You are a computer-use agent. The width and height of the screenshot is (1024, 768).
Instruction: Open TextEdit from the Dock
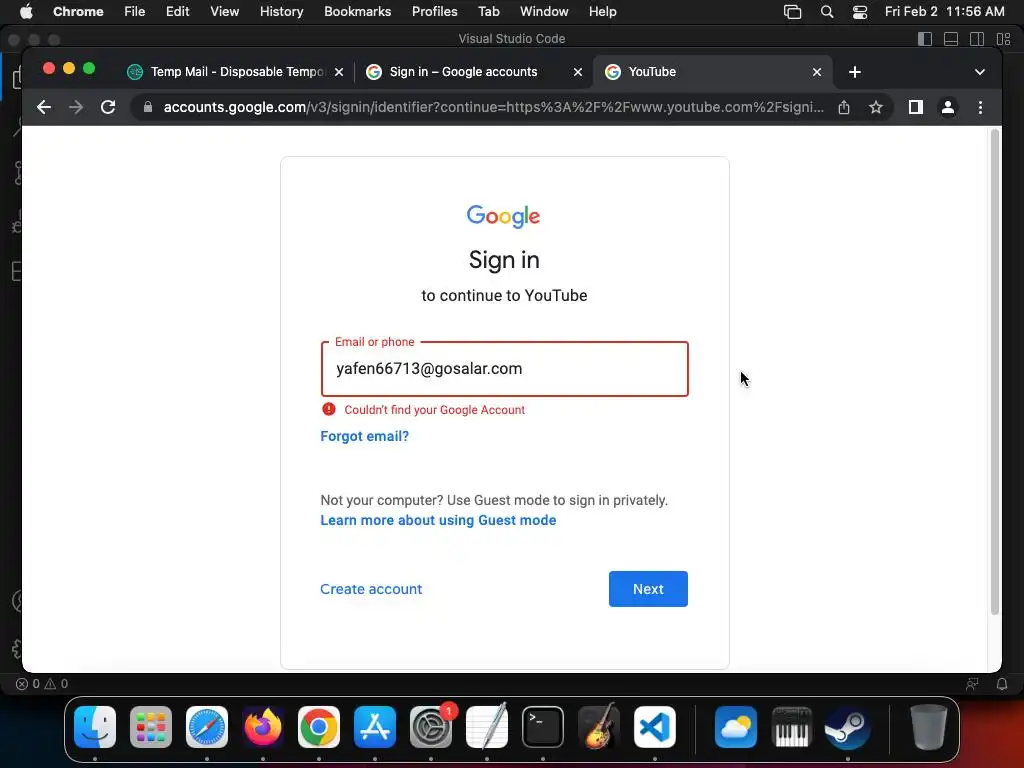tap(487, 727)
